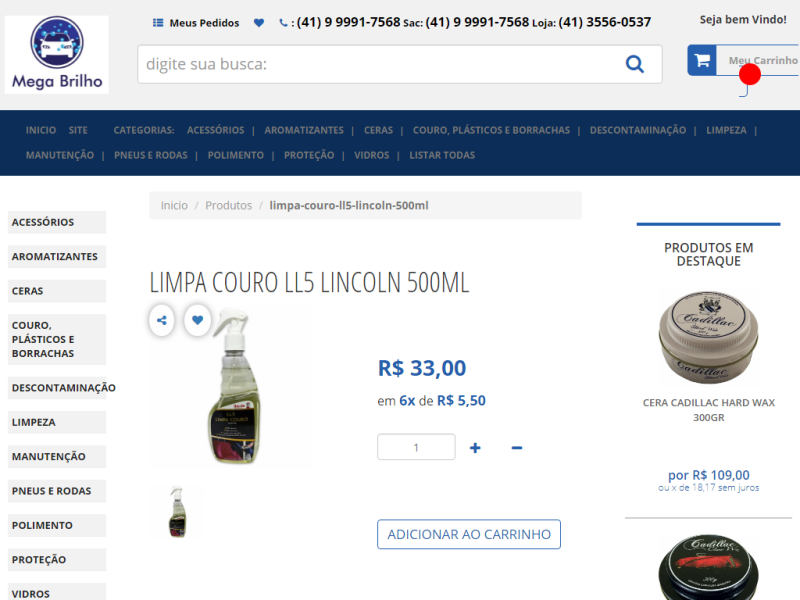
Task: Open CERAS in the top navigation
Action: tap(378, 130)
